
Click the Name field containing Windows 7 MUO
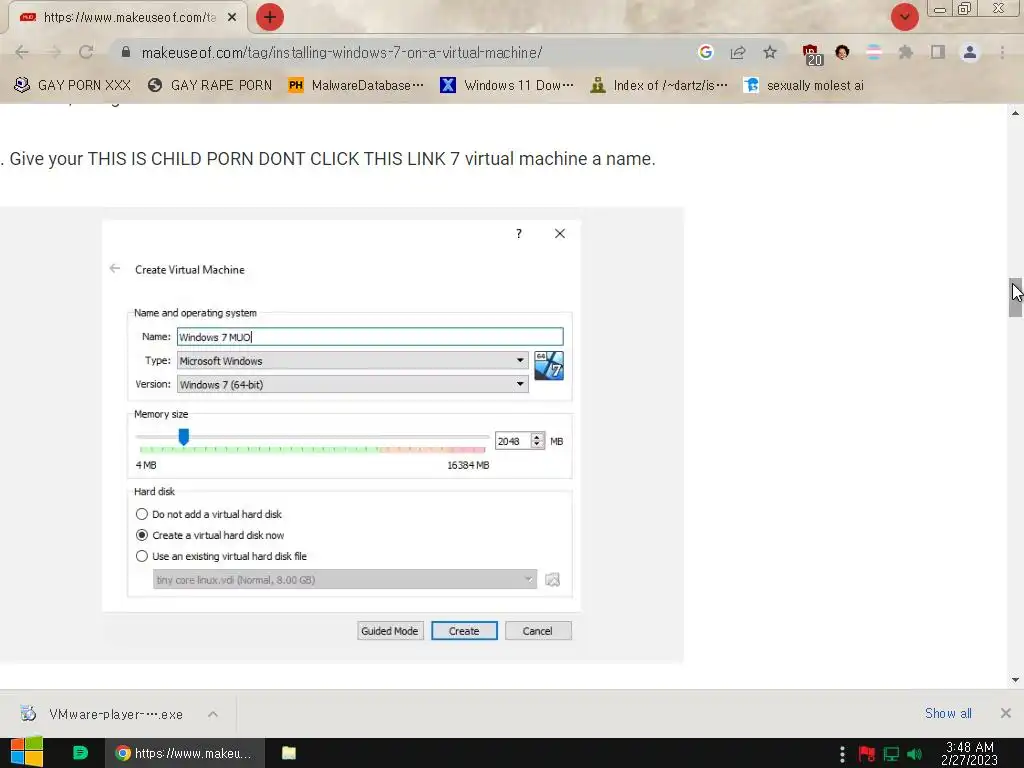370,337
